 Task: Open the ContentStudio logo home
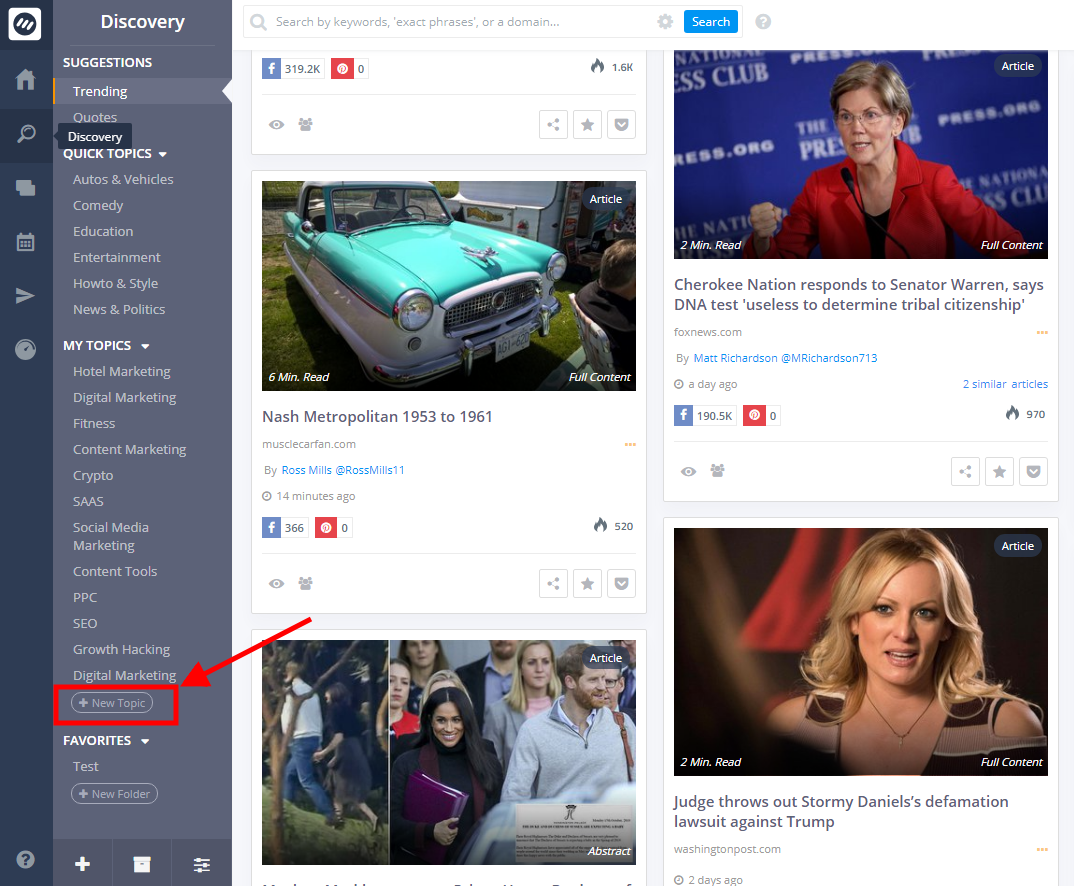[x=25, y=24]
